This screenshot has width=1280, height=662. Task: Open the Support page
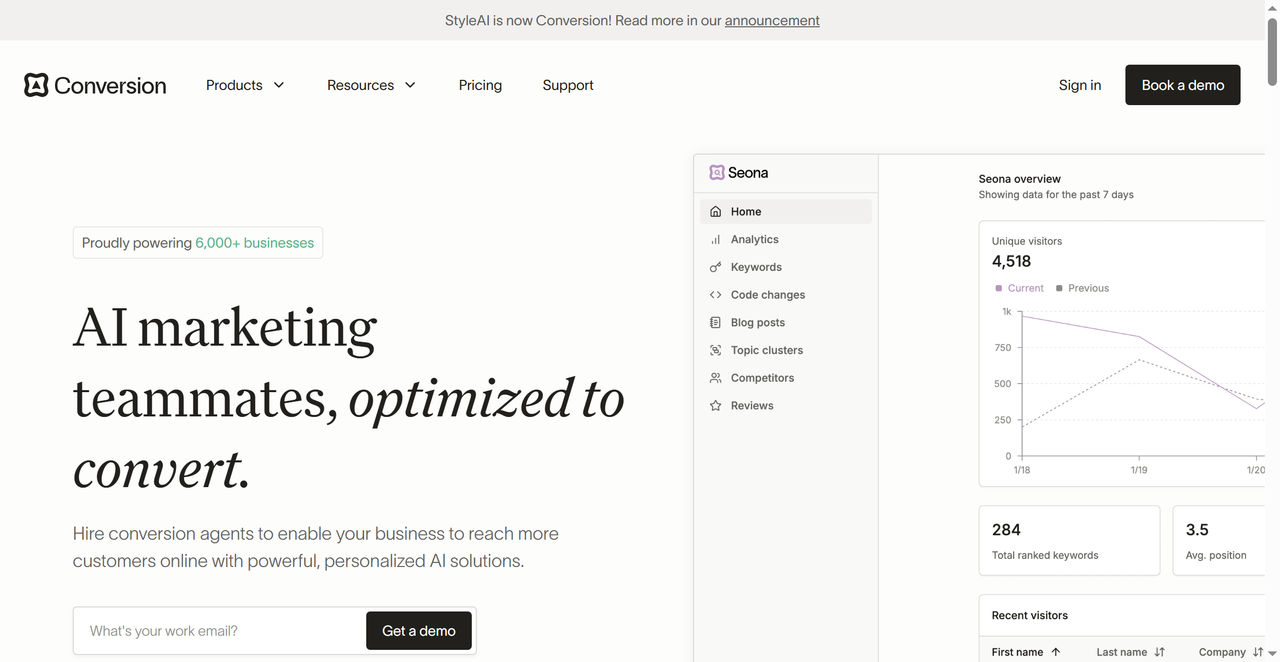tap(568, 85)
